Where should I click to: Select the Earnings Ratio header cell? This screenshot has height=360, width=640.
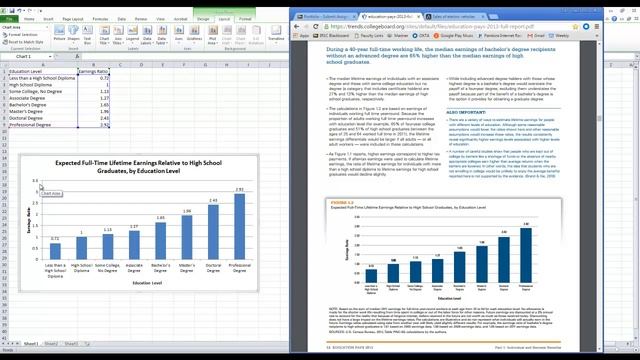pyautogui.click(x=93, y=71)
